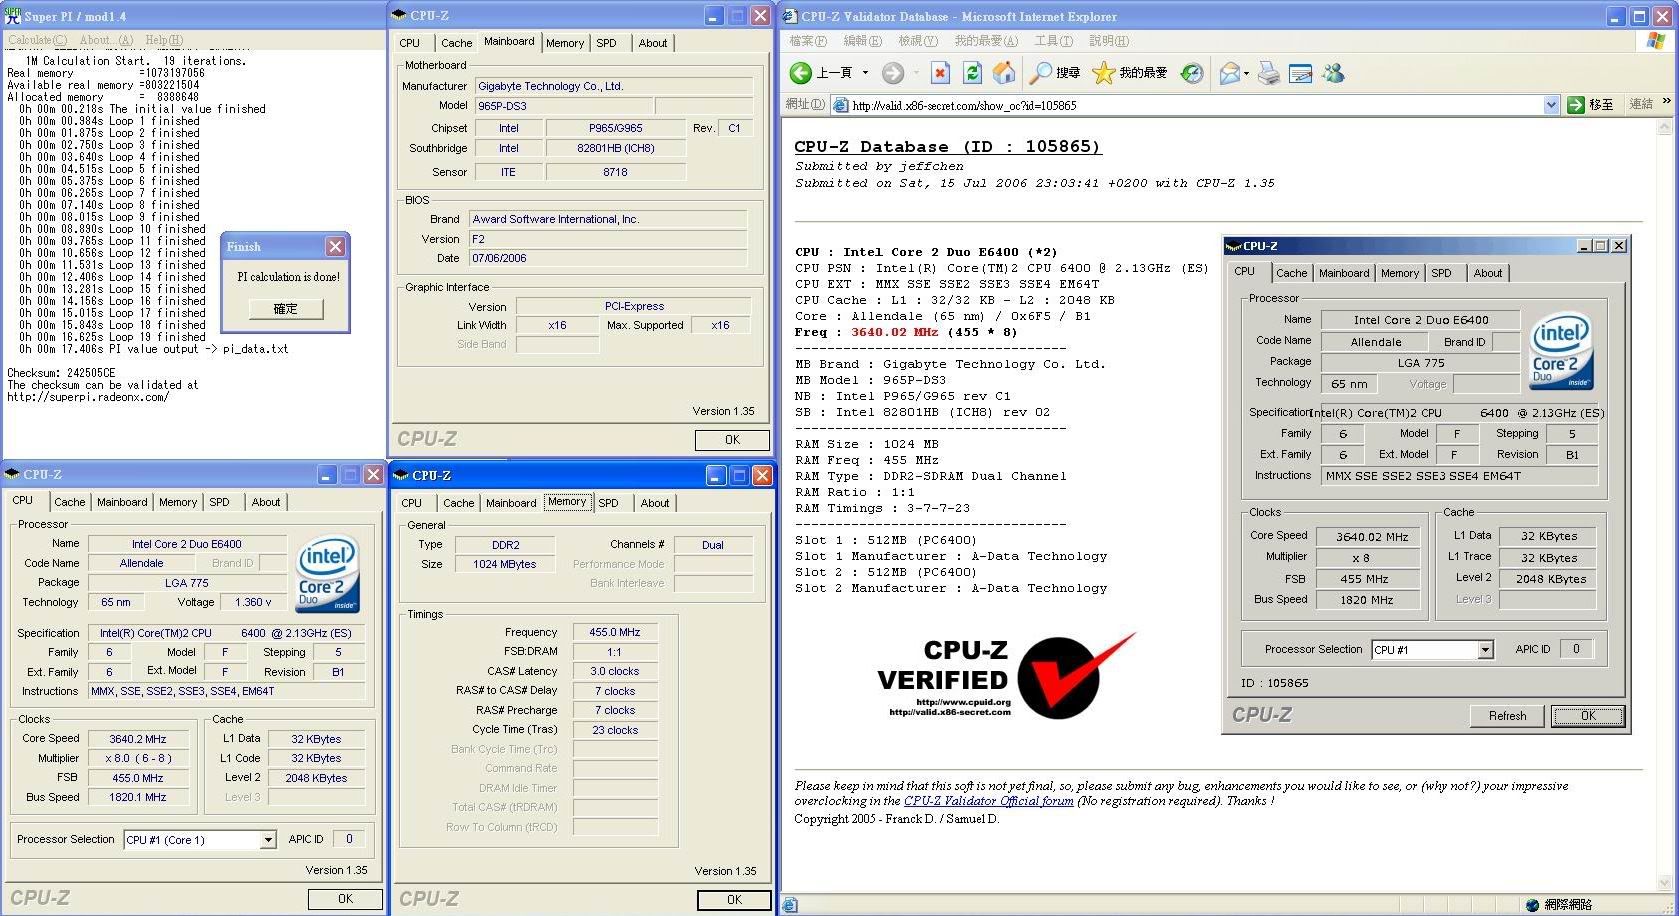Screen dimensions: 1679x916
Task: Click the Intel Core 2 Duo logo in bottom-left CPU-Z
Action: [327, 576]
